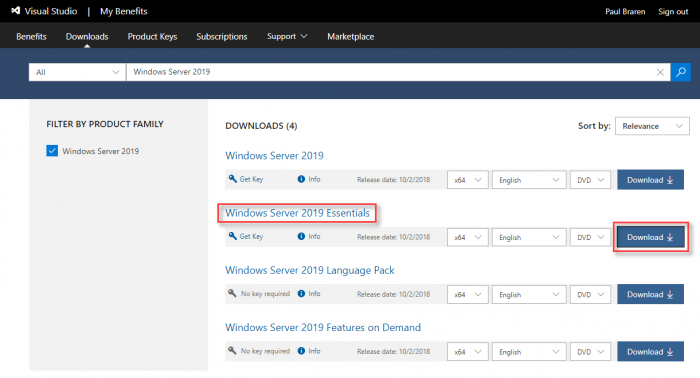
Task: Click Info link for Server 2019 Essentials
Action: coord(314,236)
